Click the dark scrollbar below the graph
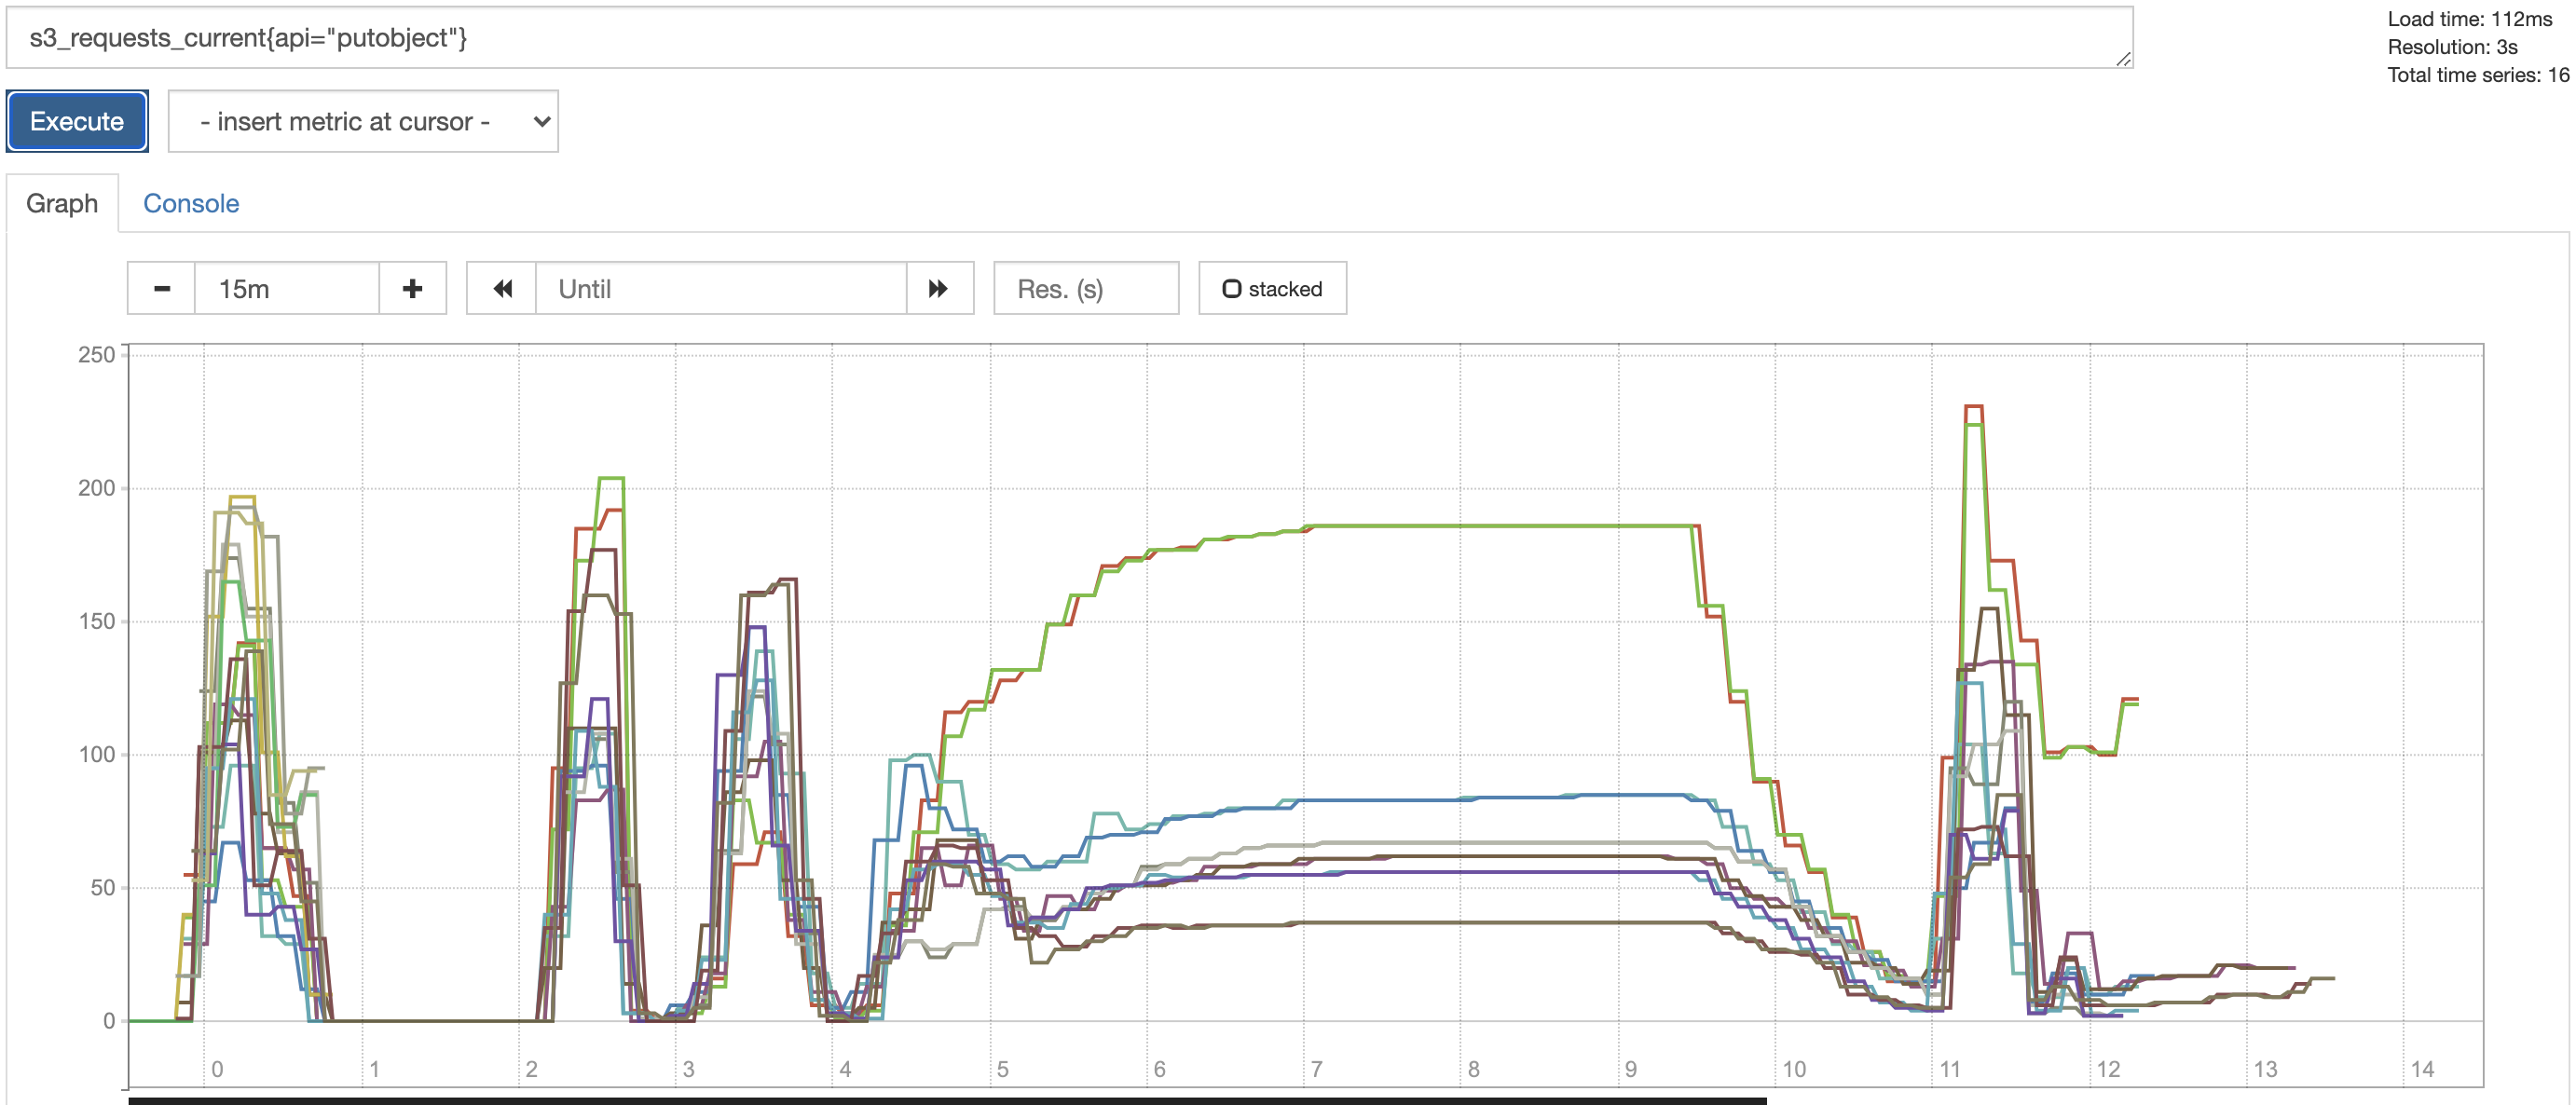This screenshot has width=2576, height=1105. tap(946, 1100)
